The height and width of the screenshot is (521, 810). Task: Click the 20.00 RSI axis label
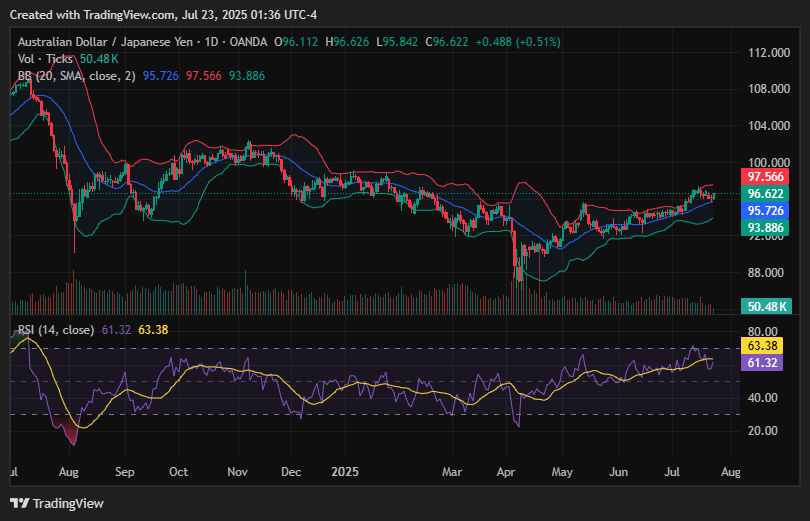[762, 431]
